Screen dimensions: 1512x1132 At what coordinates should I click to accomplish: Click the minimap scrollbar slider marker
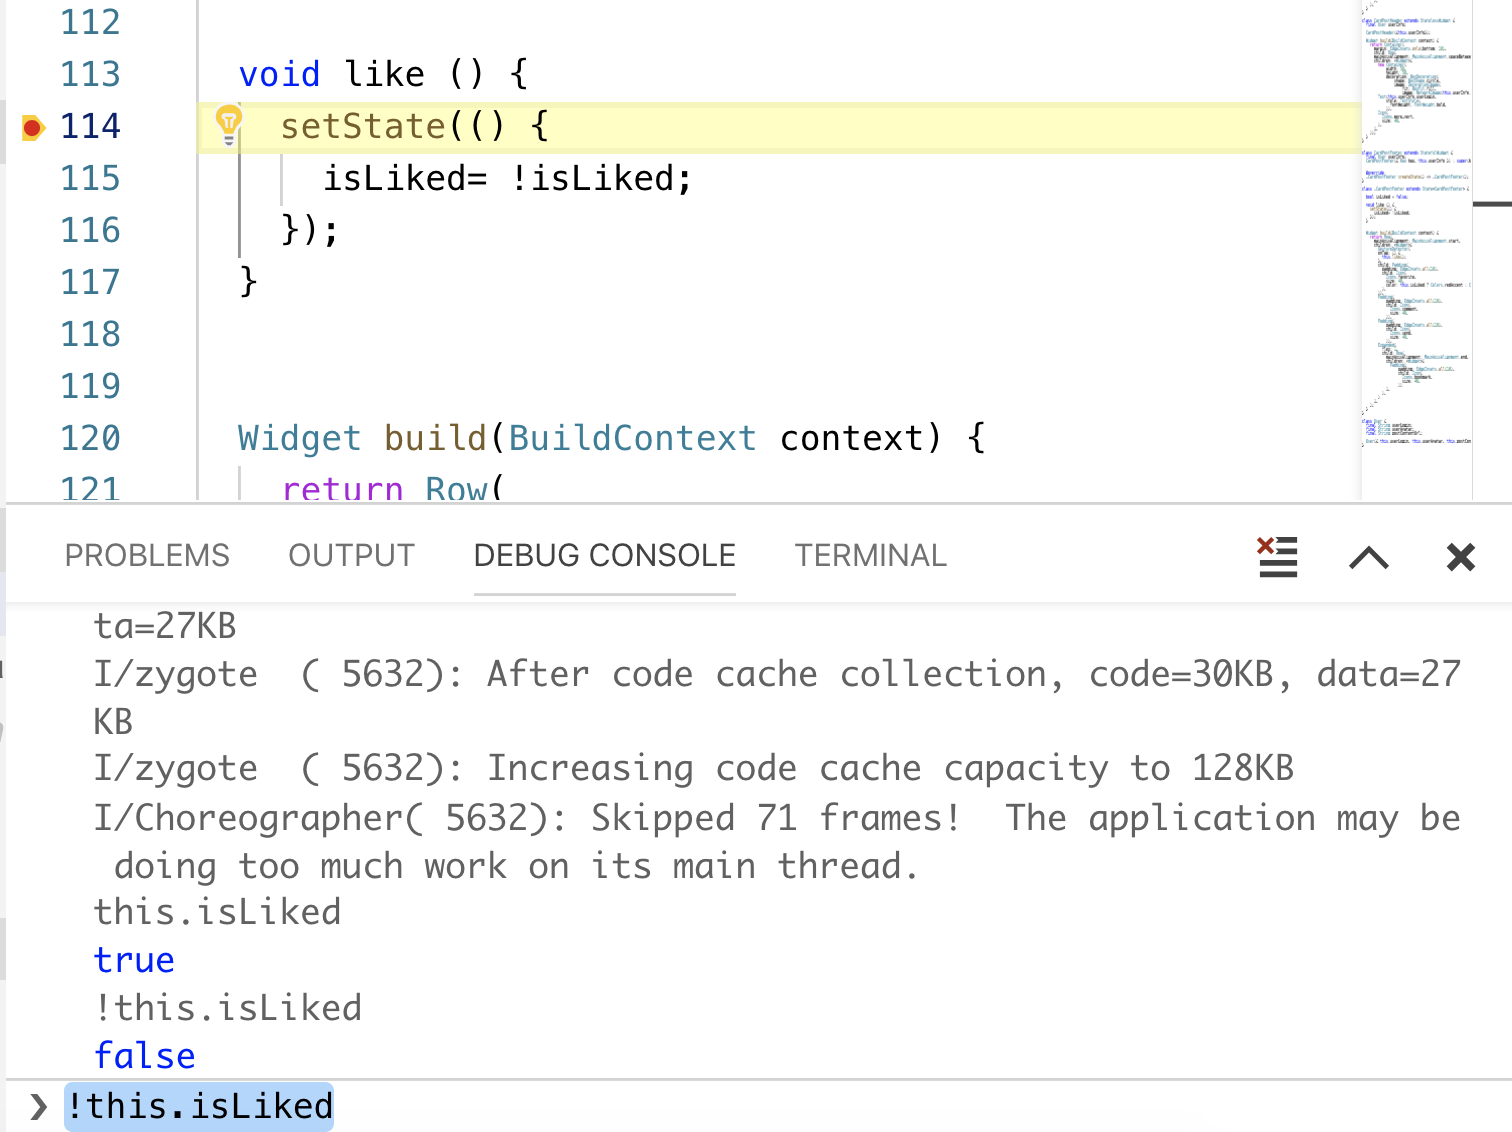(x=1492, y=204)
